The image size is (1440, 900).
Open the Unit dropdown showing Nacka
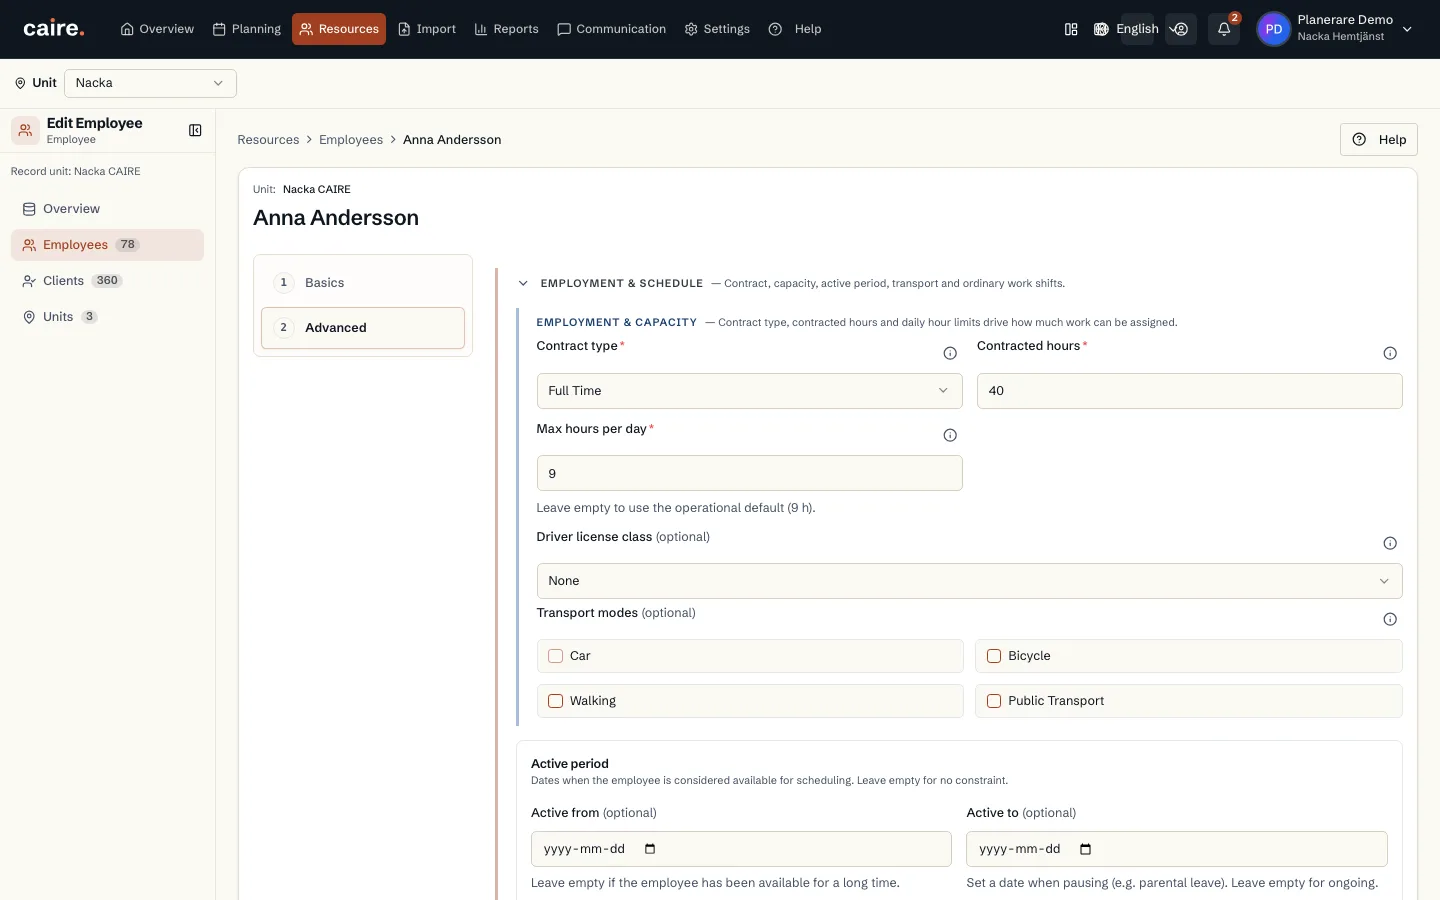tap(150, 83)
